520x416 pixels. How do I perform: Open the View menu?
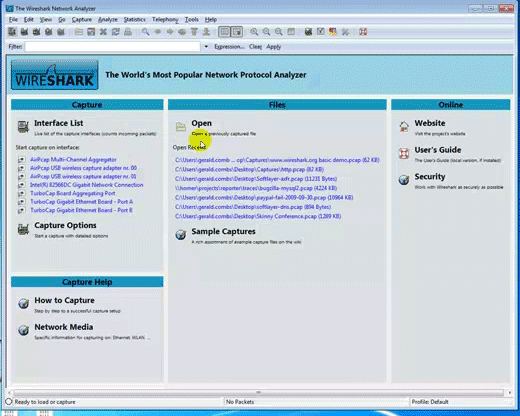(46, 19)
